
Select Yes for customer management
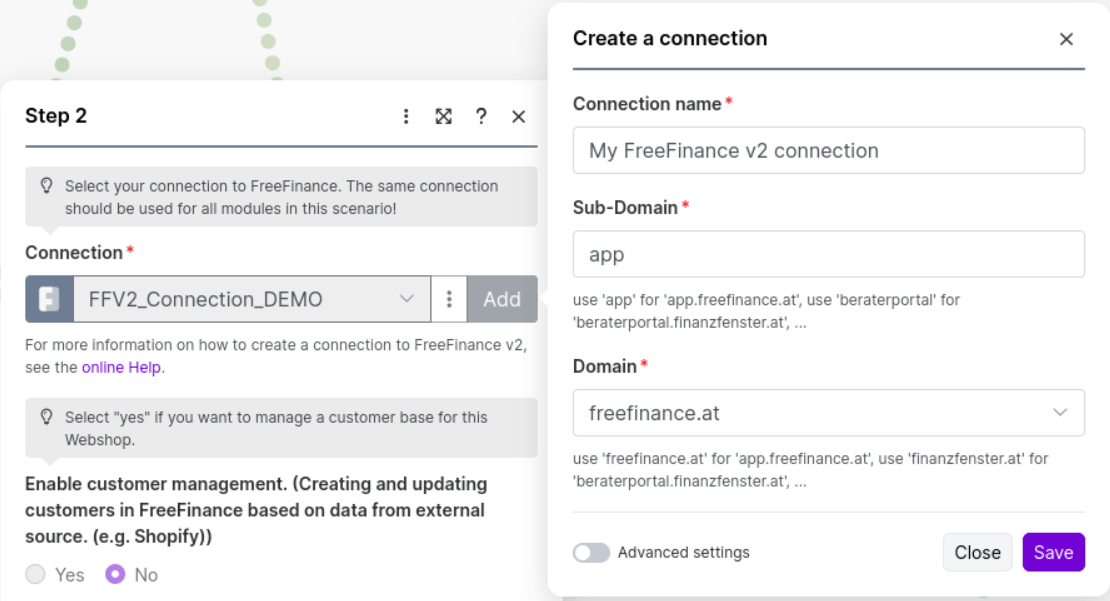35,574
